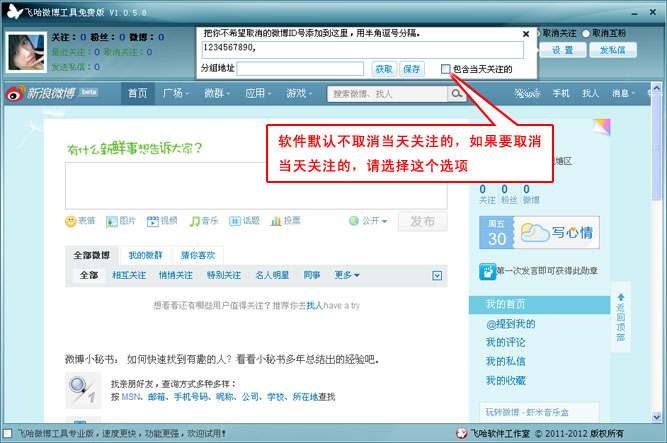Click the weibo ID list text field
667x443 pixels.
362,50
